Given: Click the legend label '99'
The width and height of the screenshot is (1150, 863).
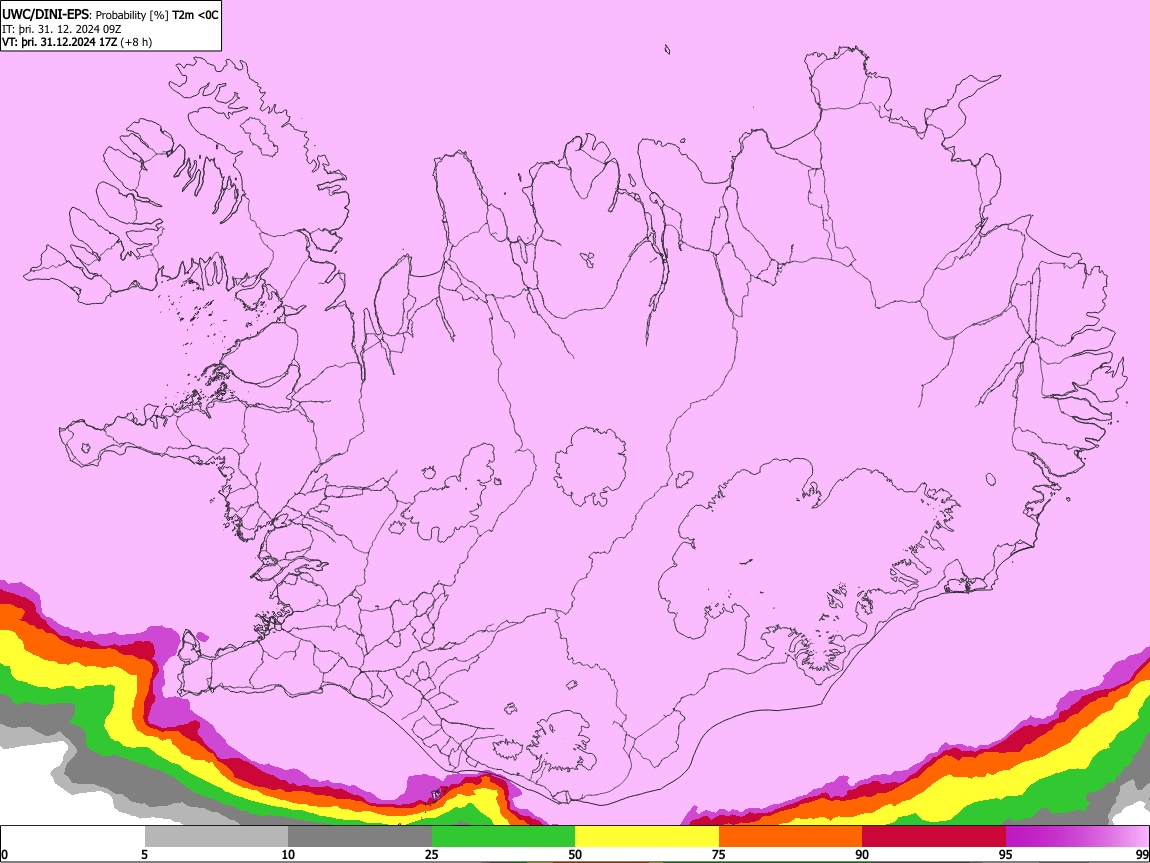Looking at the screenshot, I should click(1141, 854).
